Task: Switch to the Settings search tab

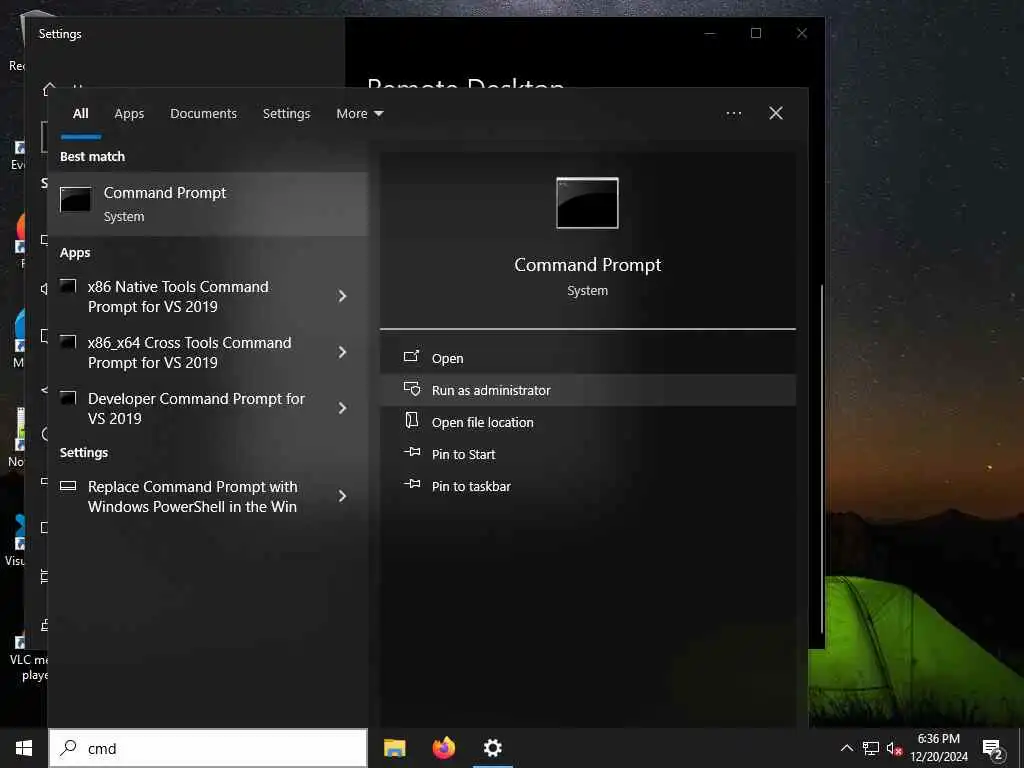Action: click(287, 114)
